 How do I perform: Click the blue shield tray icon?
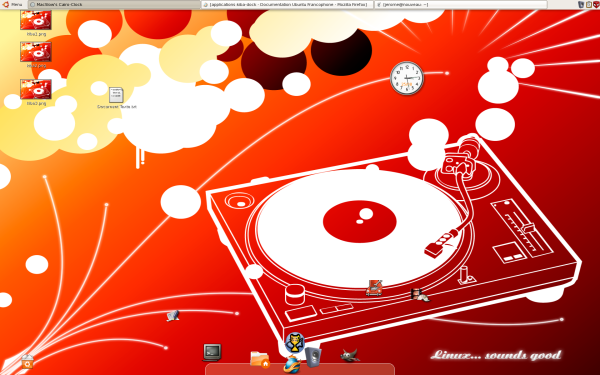(x=581, y=5)
